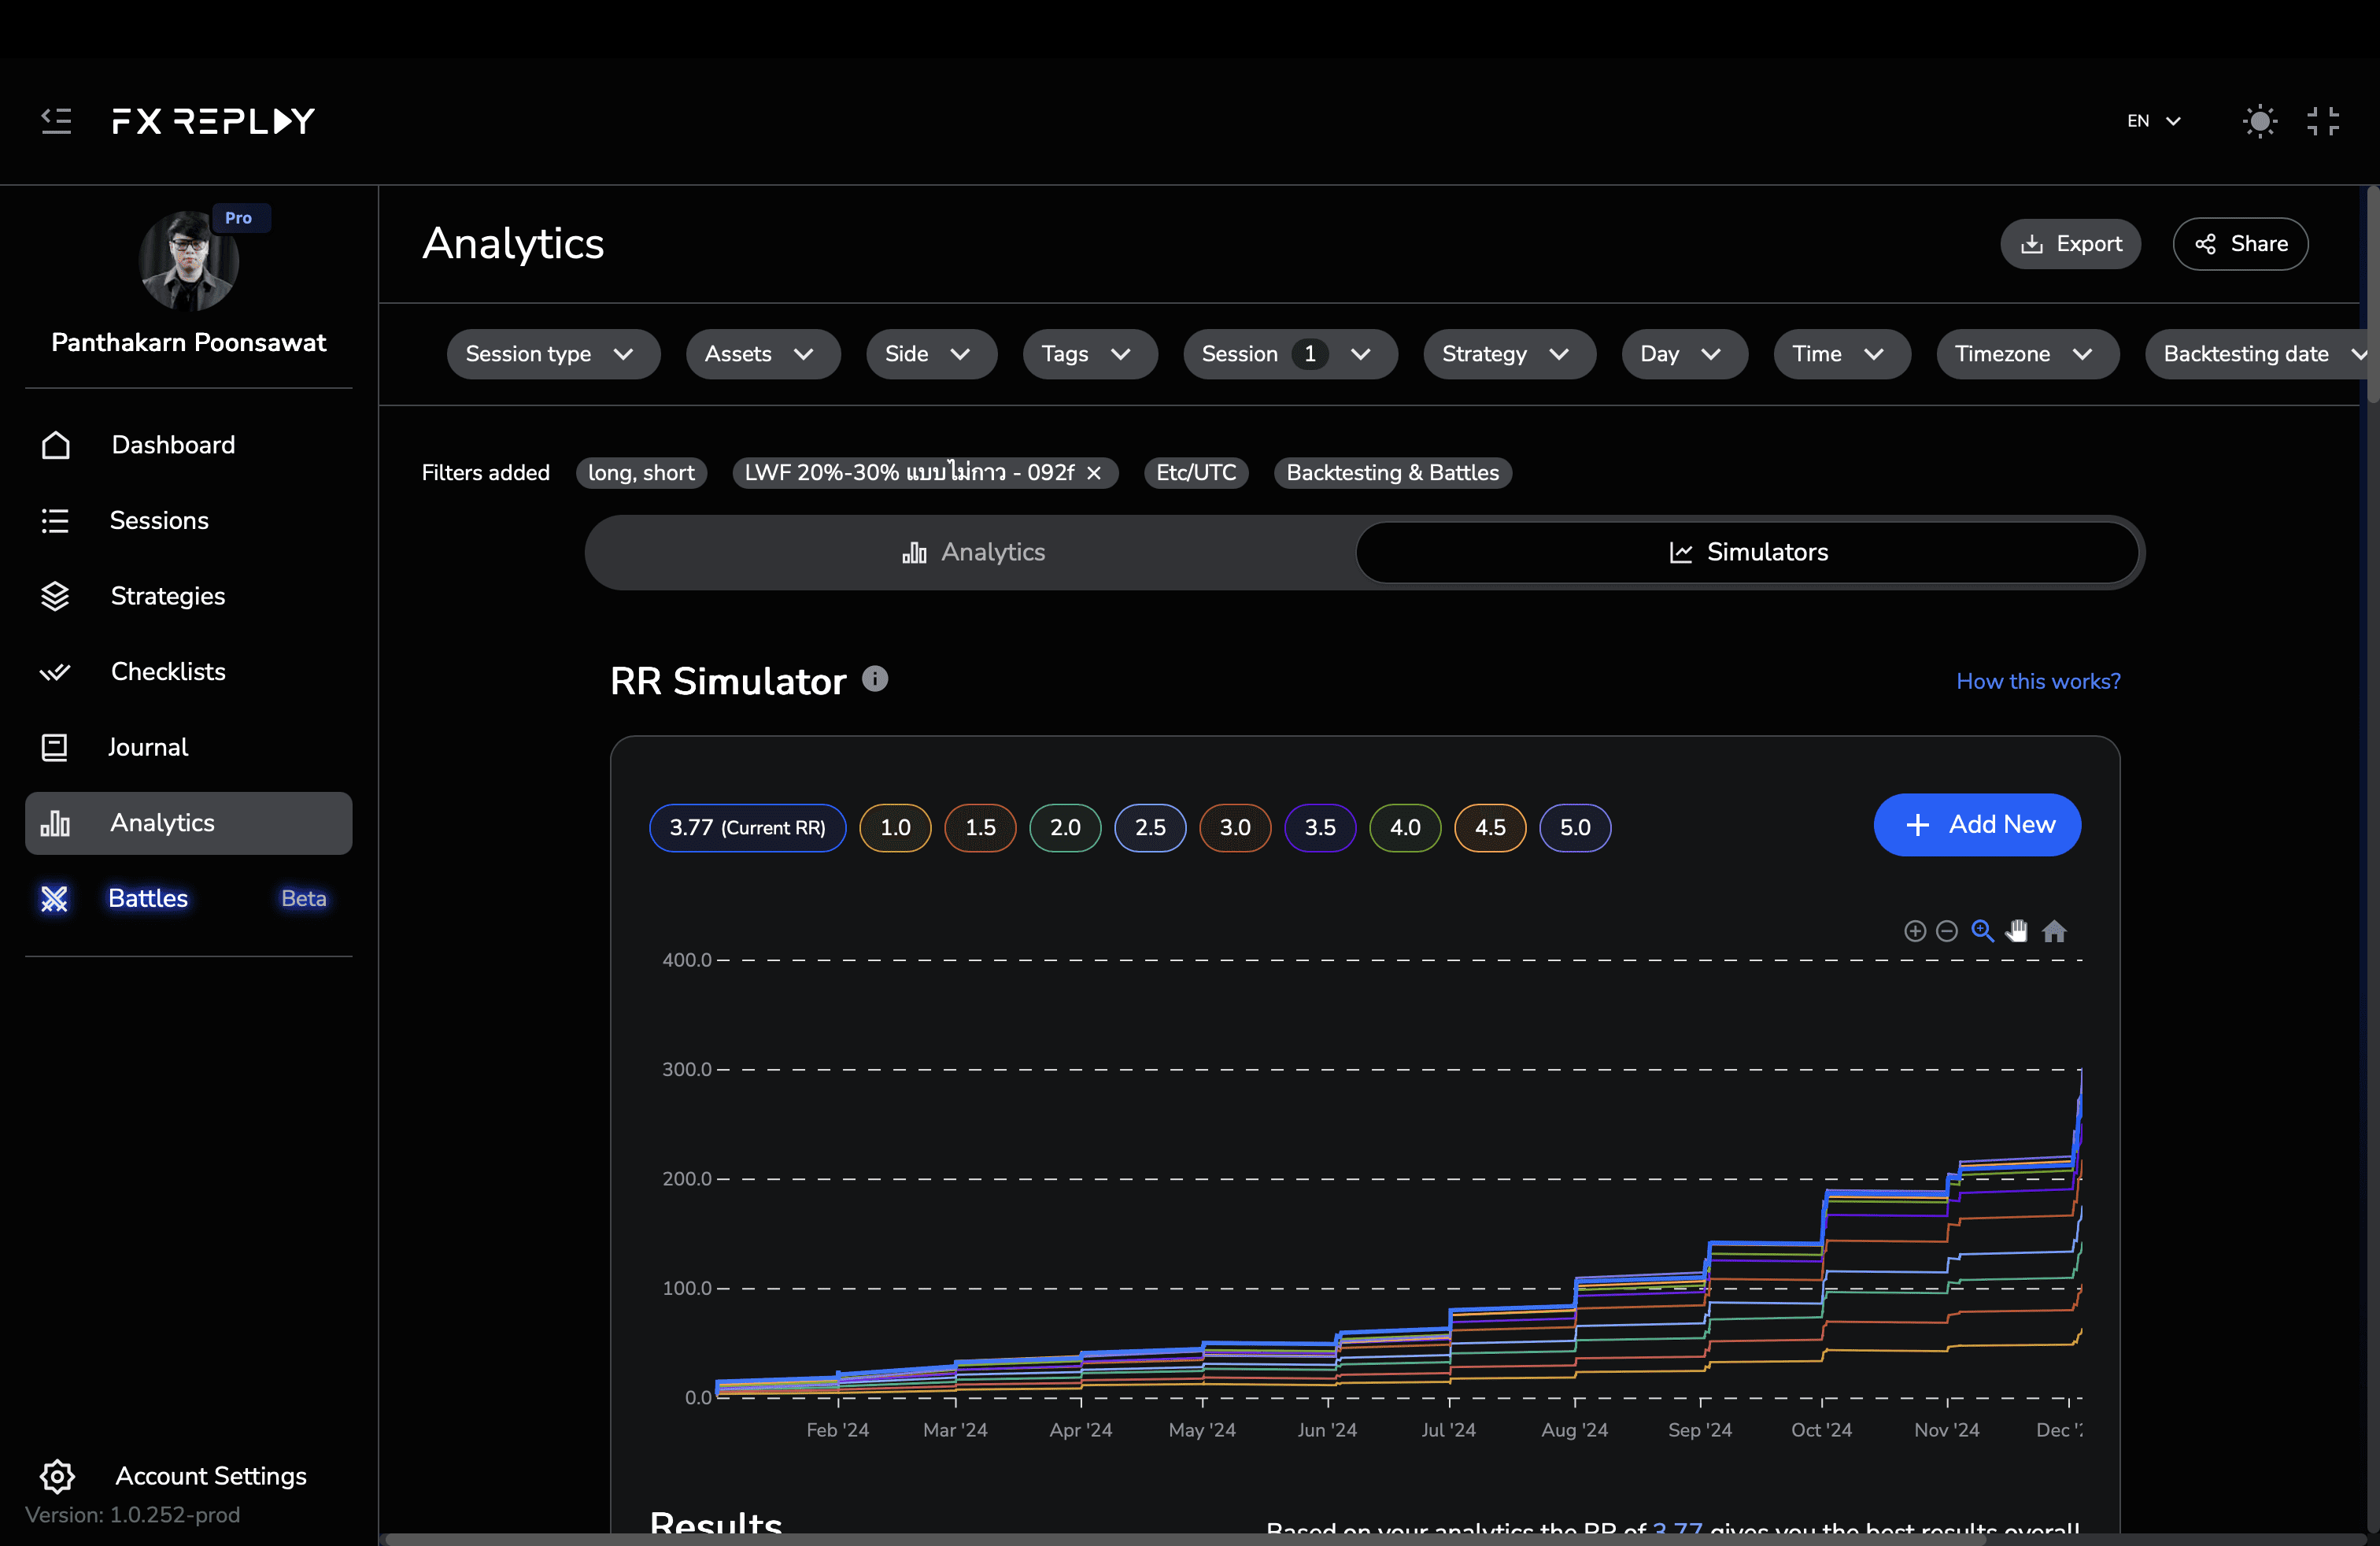Select the chart panning hand tool

coord(2017,931)
